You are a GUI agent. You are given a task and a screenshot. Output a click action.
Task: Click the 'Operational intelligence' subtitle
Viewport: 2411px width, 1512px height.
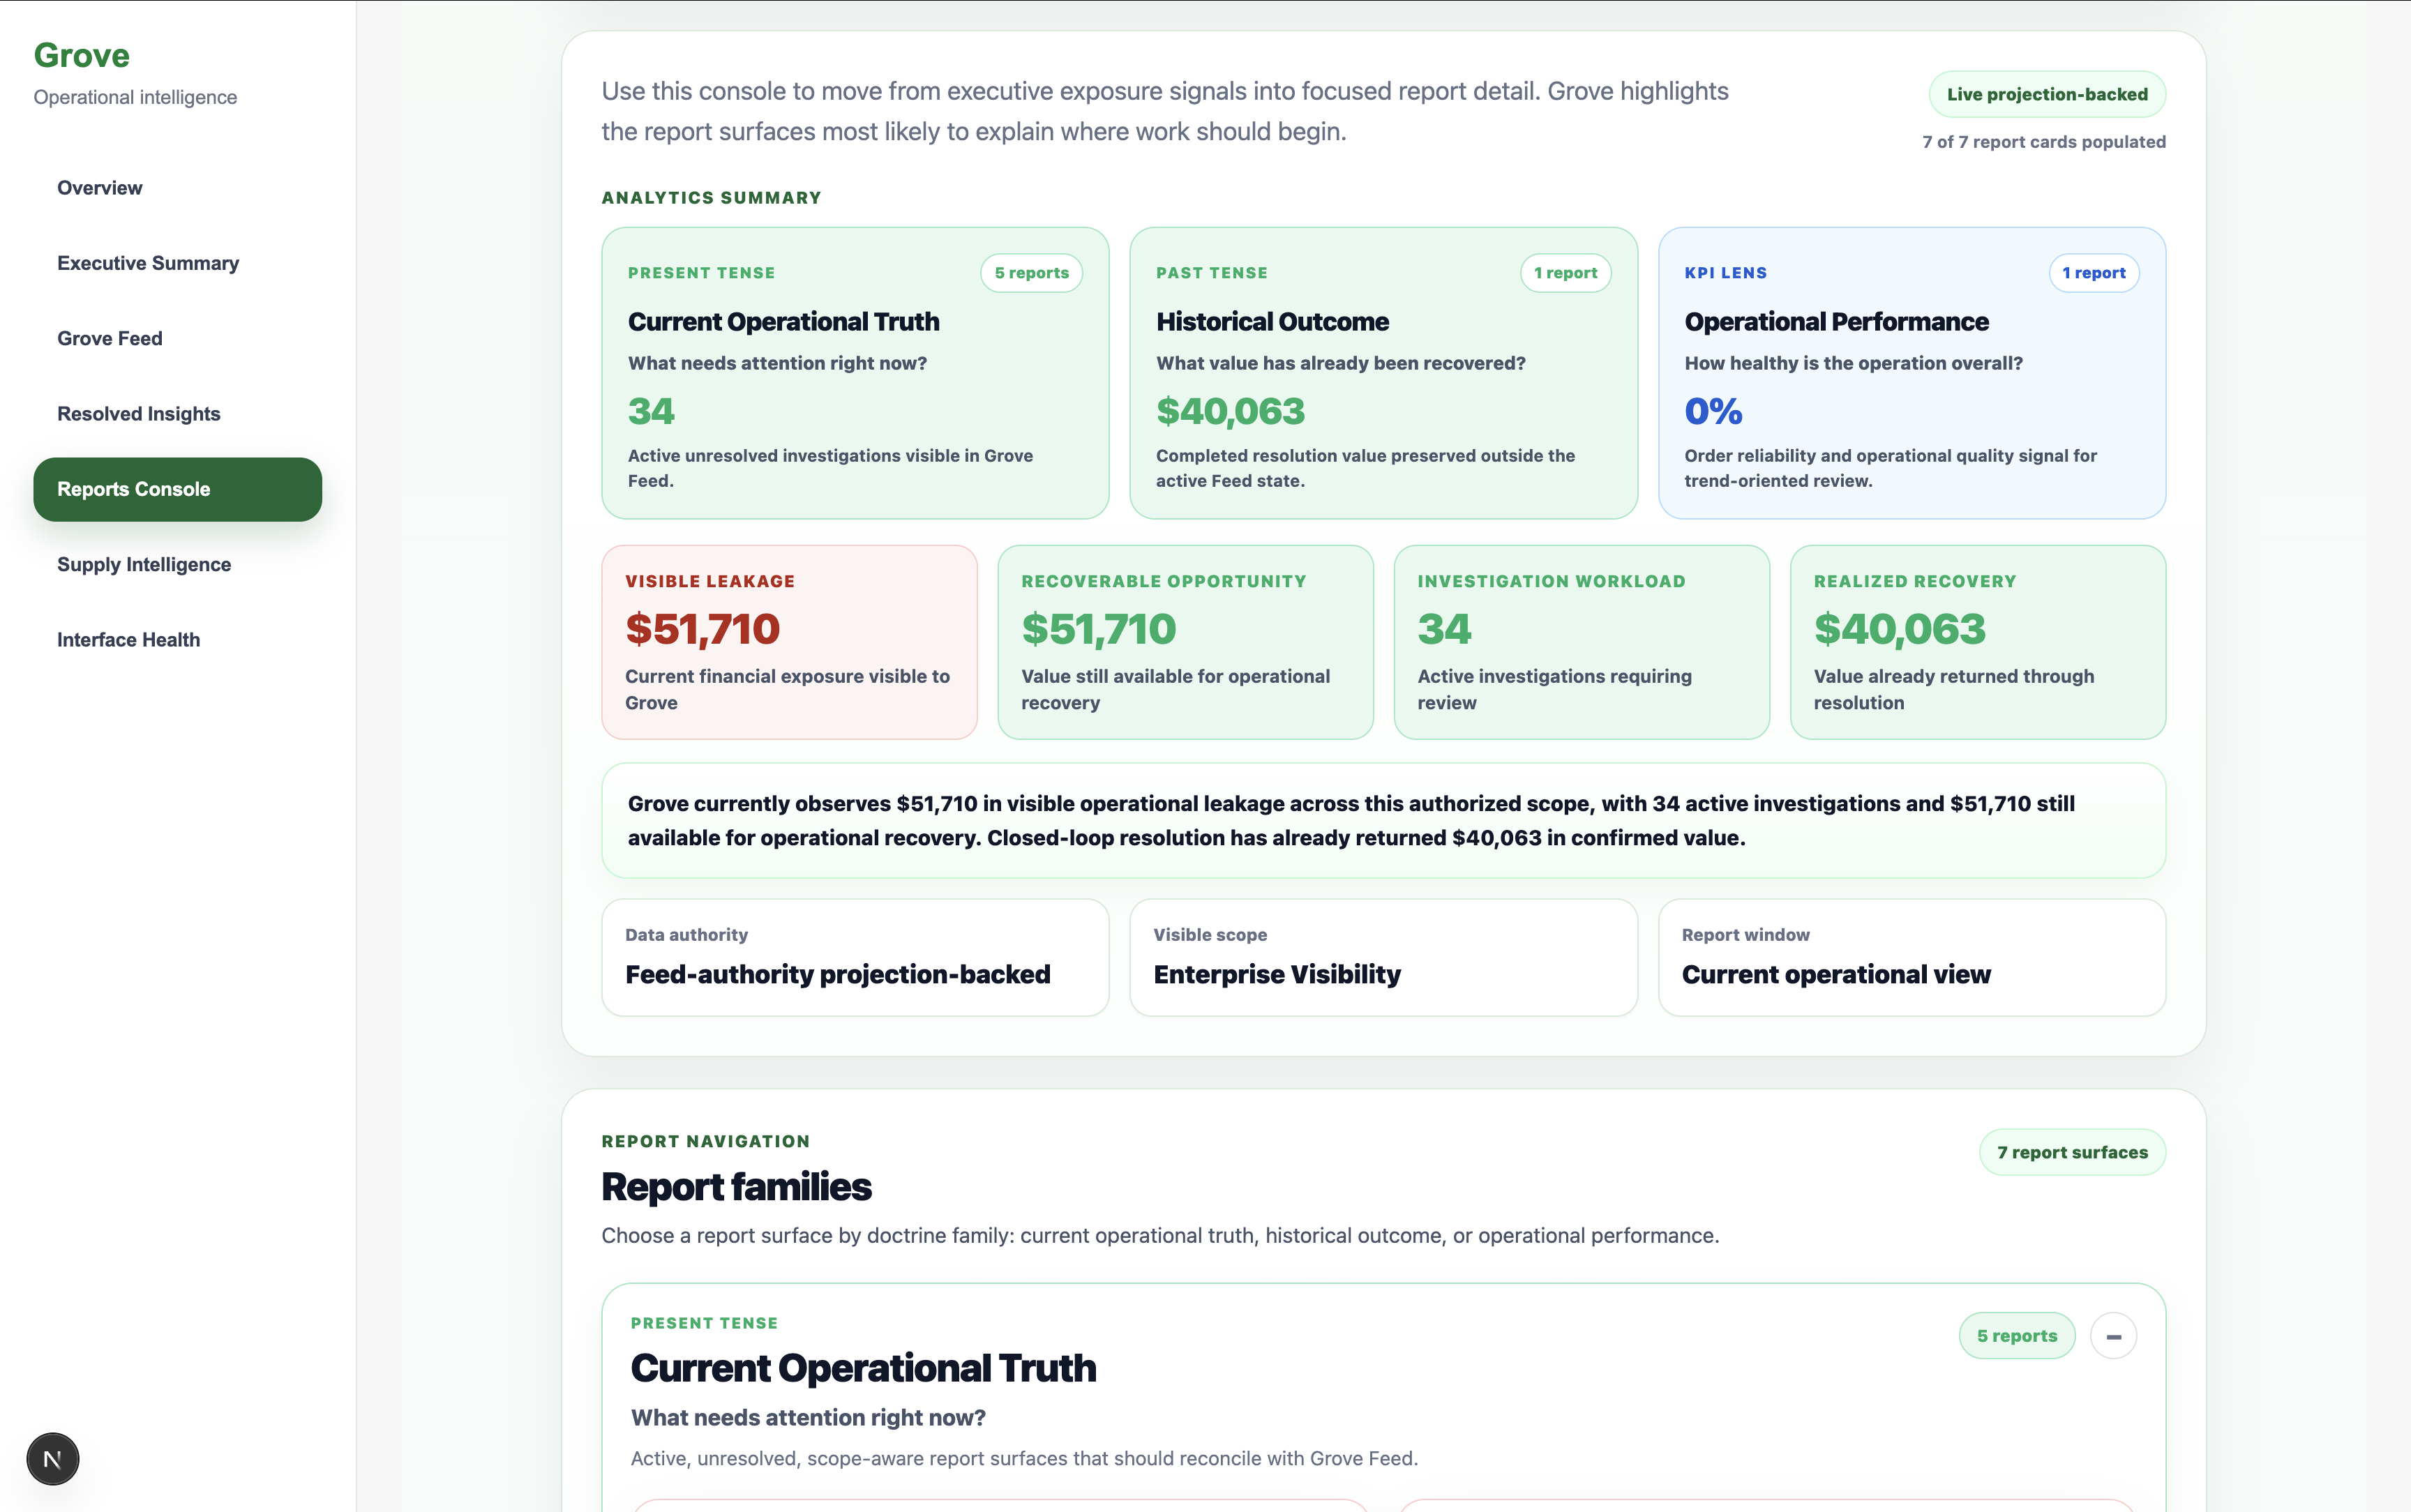point(135,97)
